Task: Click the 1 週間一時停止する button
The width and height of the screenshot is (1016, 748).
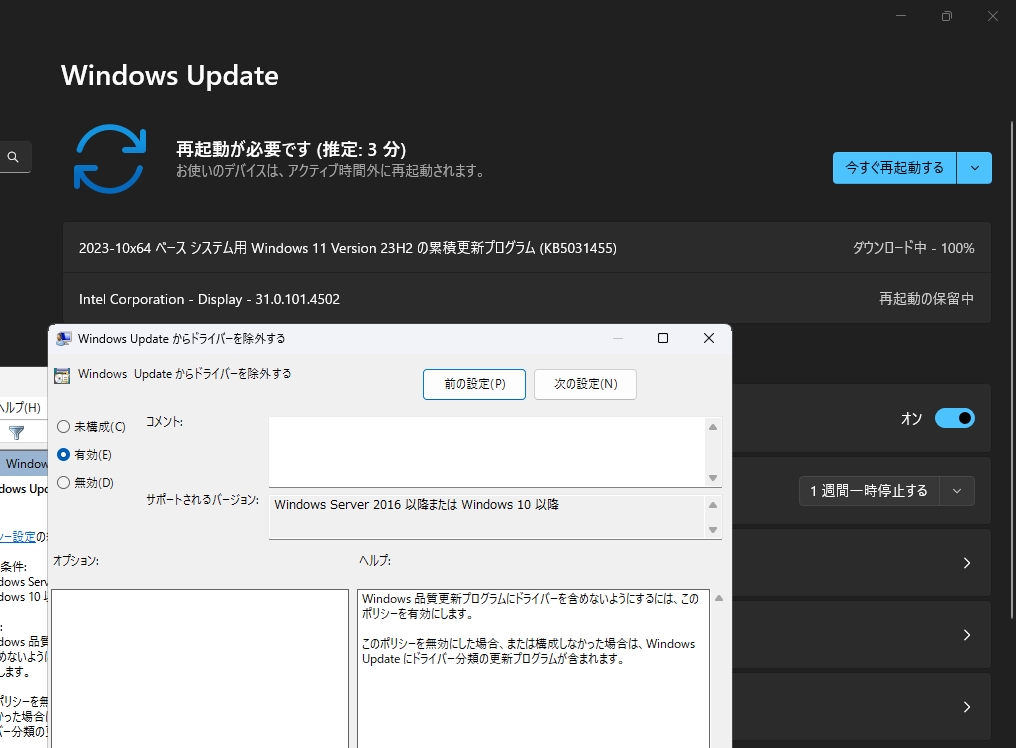Action: click(869, 491)
